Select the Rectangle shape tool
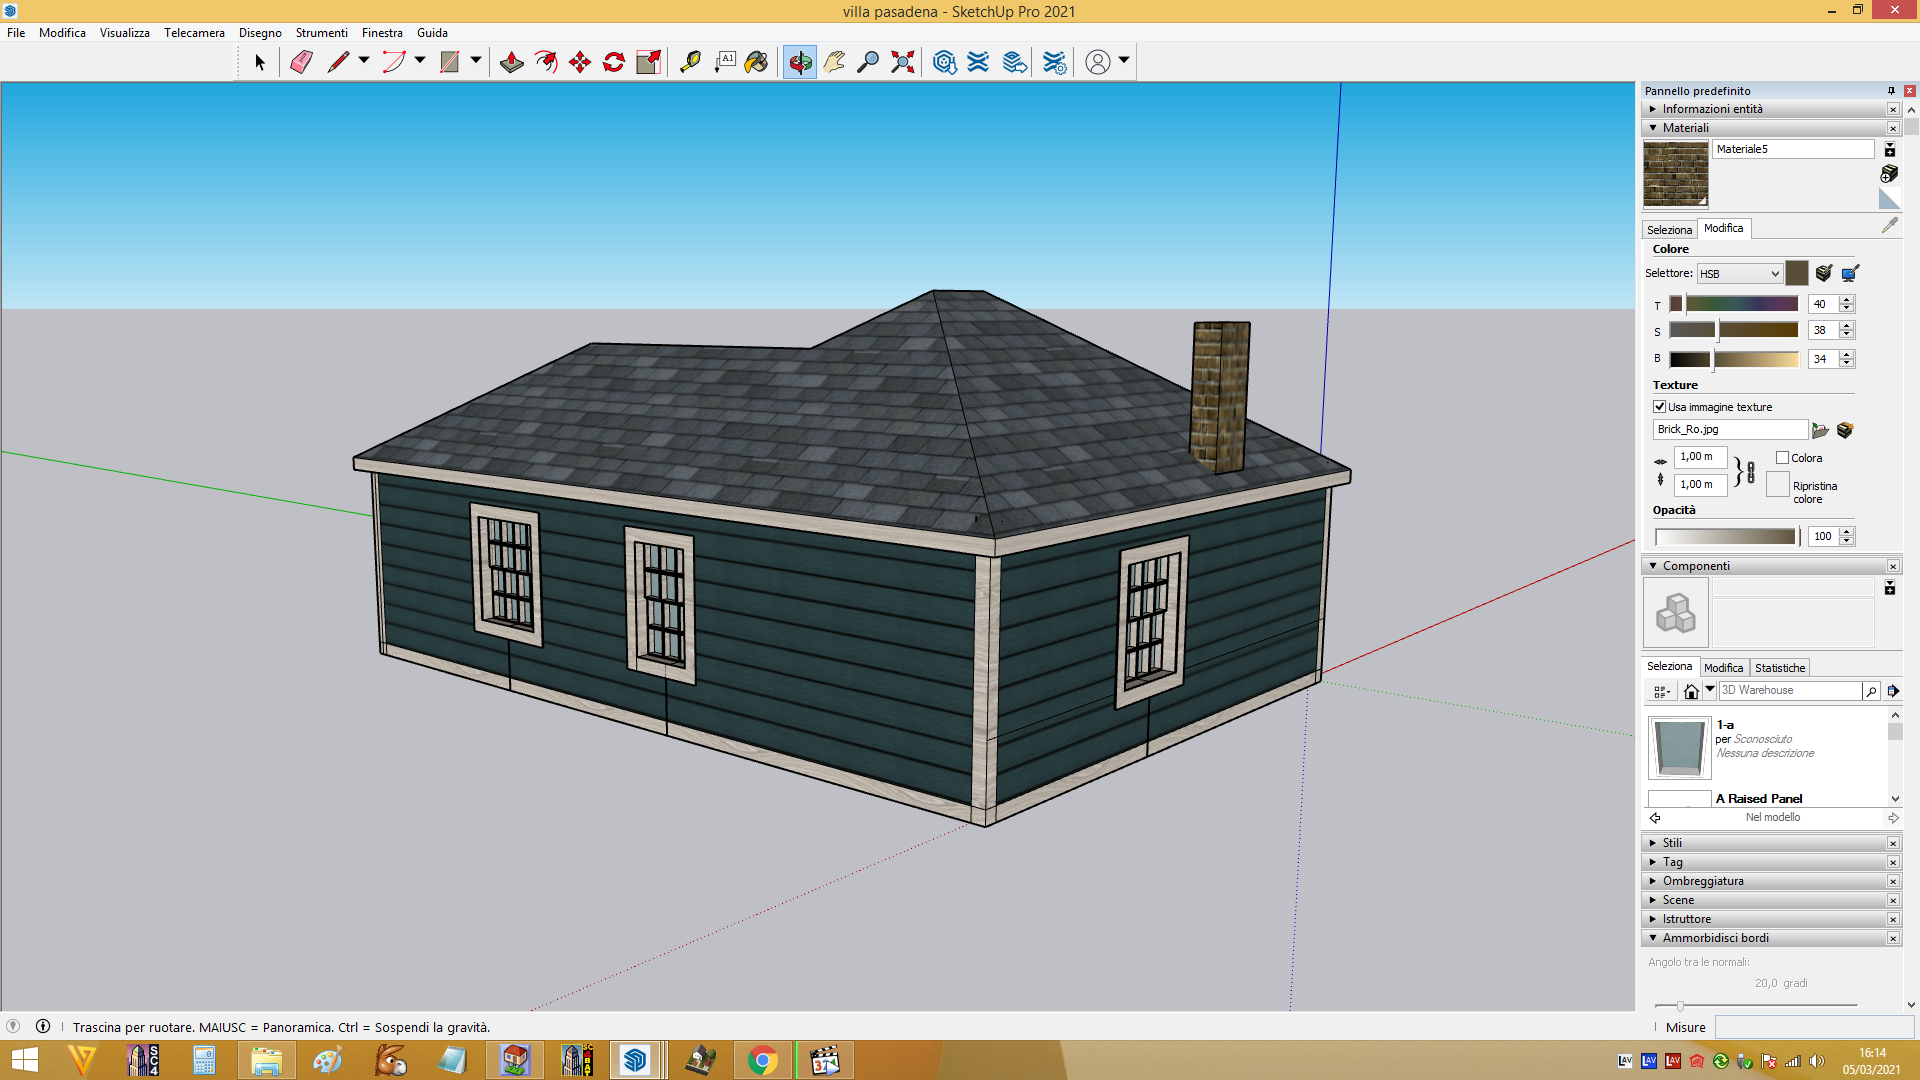 [450, 62]
